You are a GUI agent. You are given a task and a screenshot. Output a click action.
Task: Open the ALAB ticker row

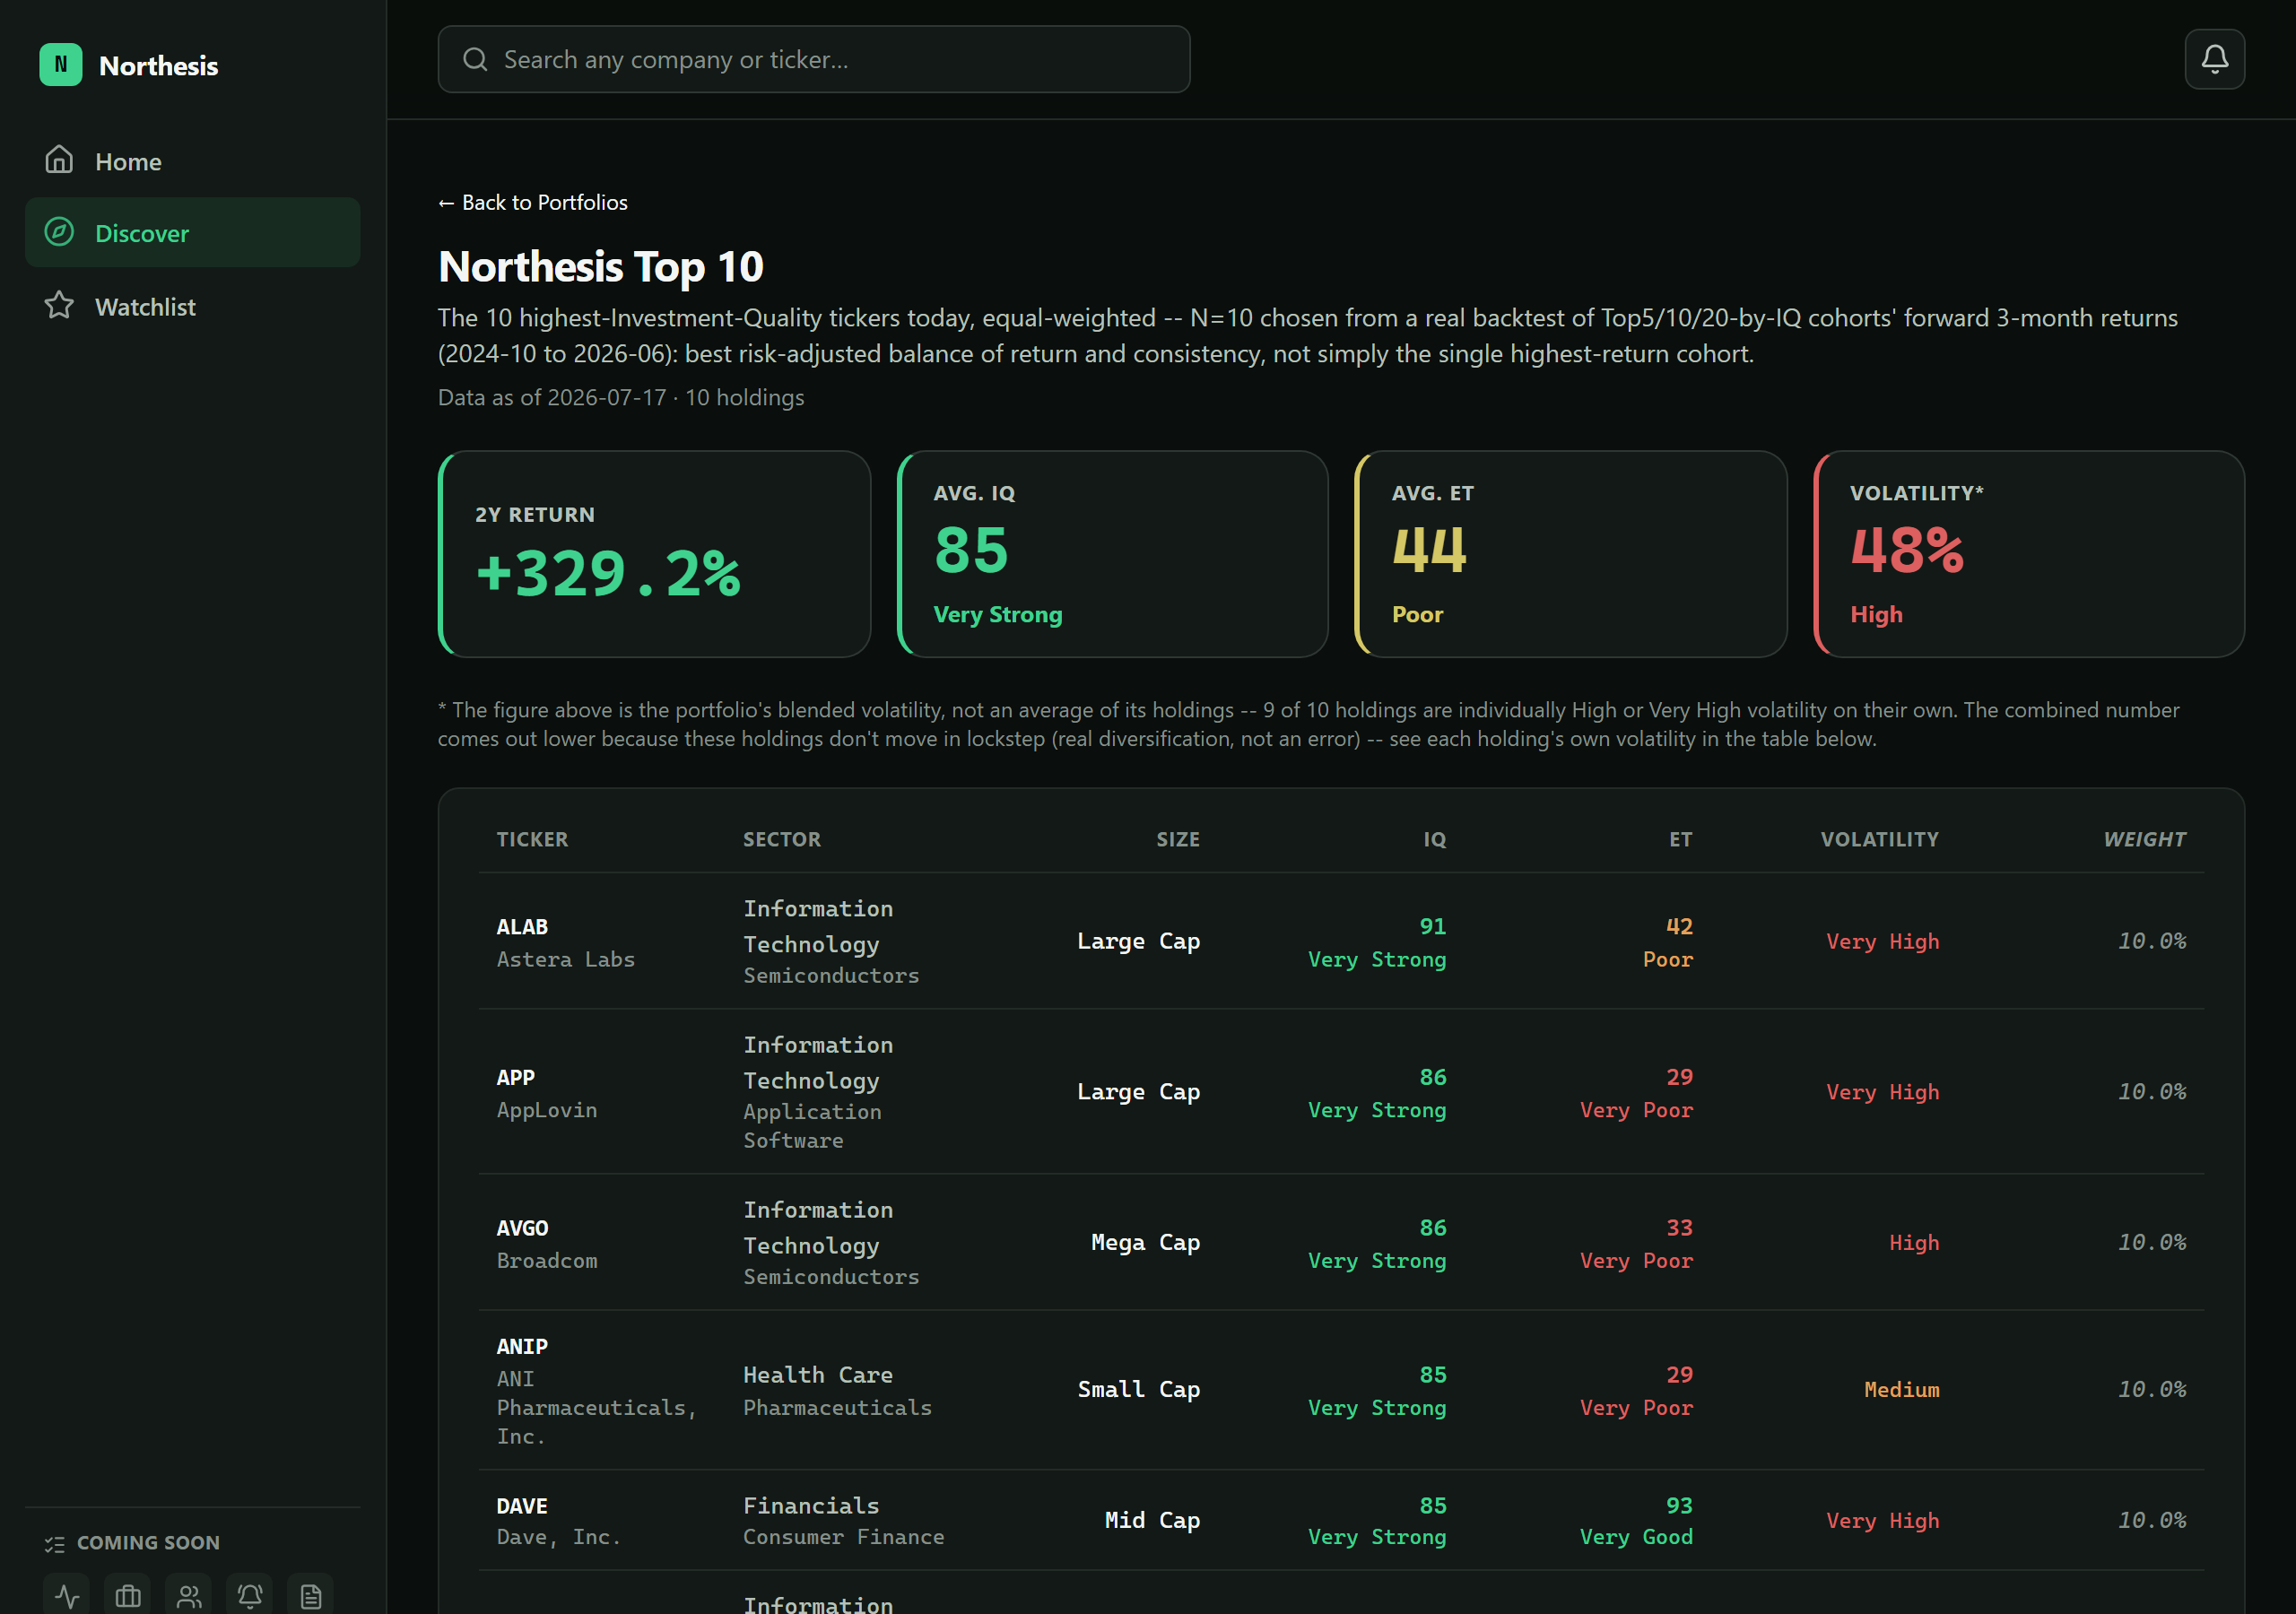pyautogui.click(x=1341, y=941)
